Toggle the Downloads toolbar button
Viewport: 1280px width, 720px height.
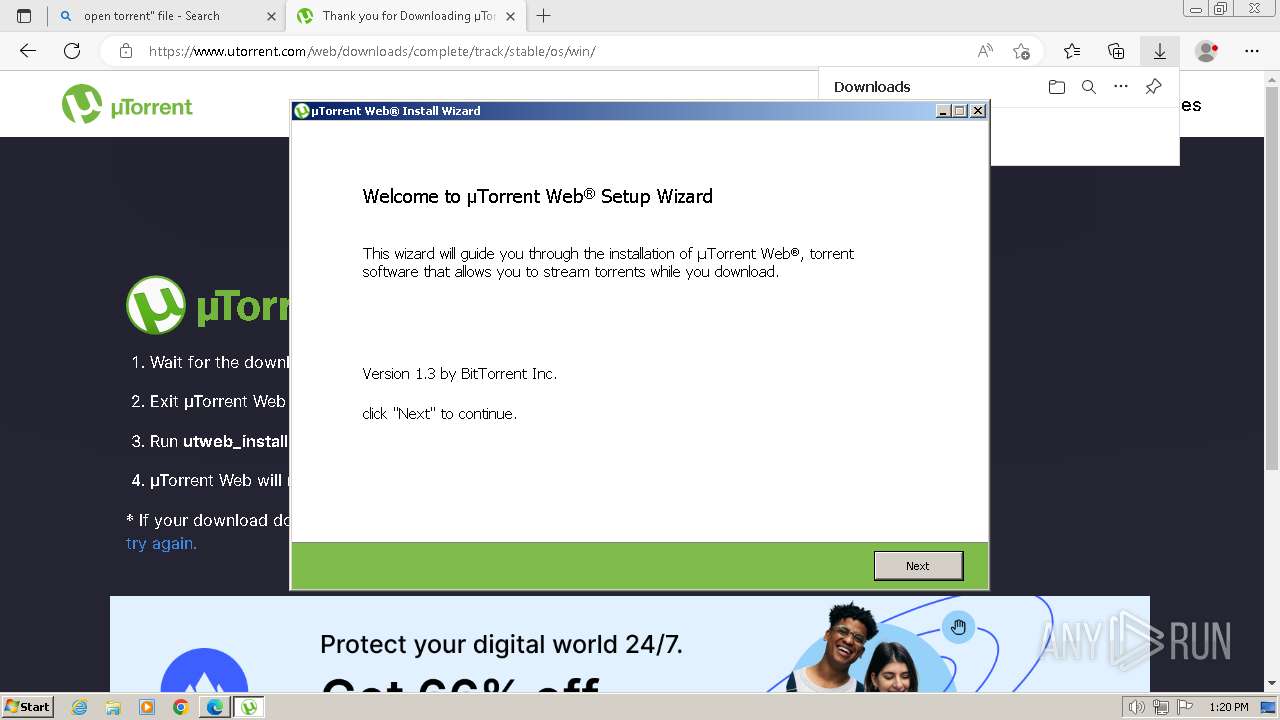point(1160,51)
